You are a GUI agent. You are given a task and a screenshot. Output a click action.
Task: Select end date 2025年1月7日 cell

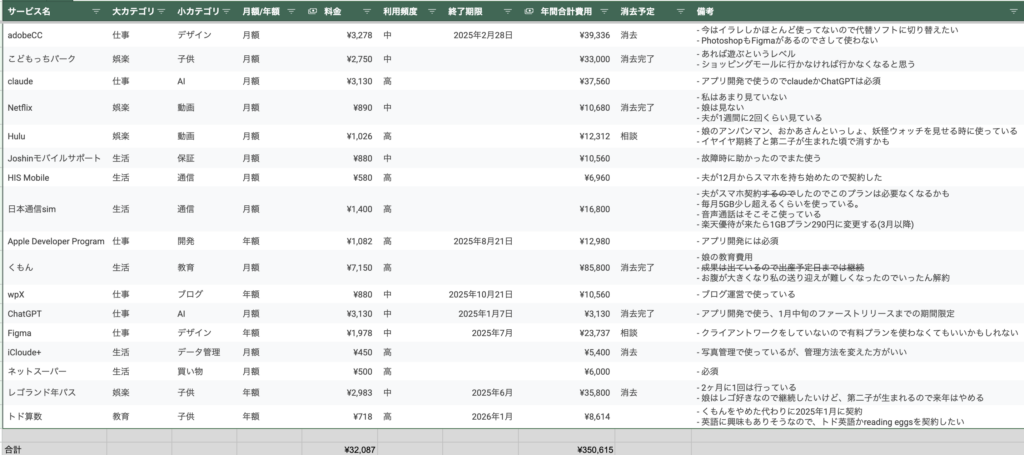[481, 313]
